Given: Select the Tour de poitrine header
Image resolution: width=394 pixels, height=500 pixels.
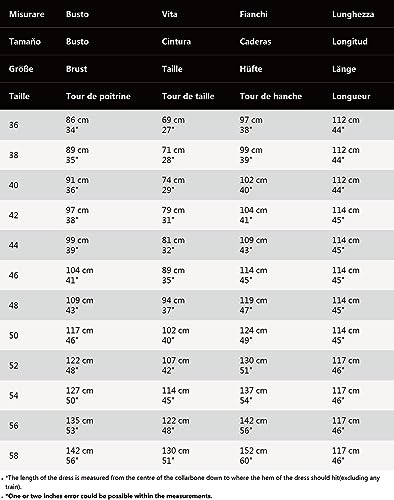Looking at the screenshot, I should pos(98,96).
